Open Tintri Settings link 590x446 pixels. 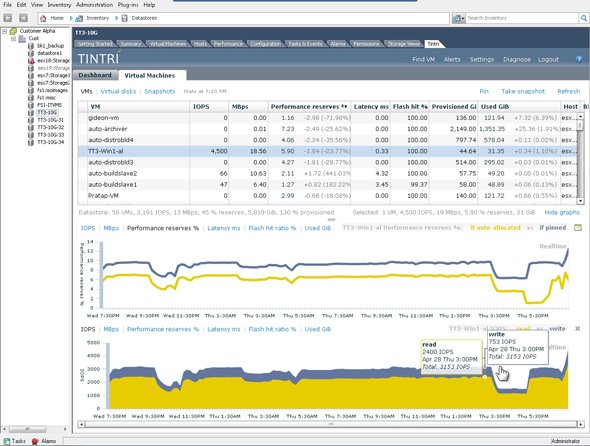(x=482, y=59)
